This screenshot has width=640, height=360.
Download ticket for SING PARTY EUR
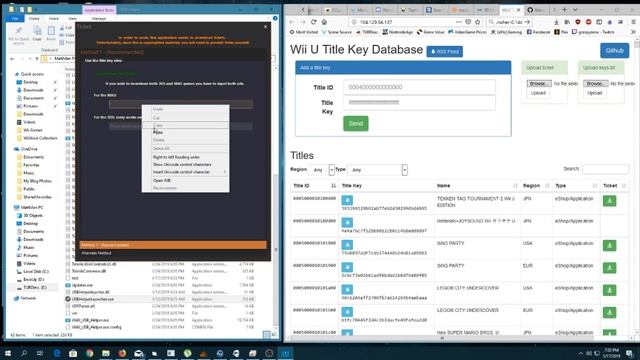click(x=609, y=268)
